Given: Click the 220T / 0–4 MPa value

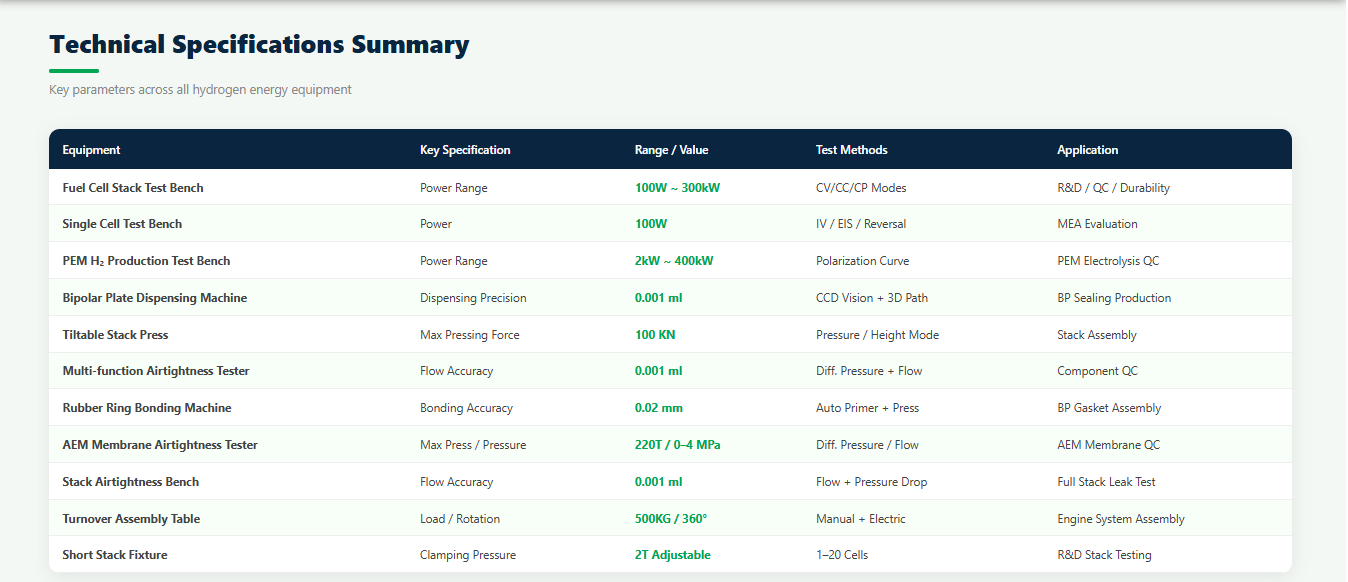Looking at the screenshot, I should tap(677, 445).
